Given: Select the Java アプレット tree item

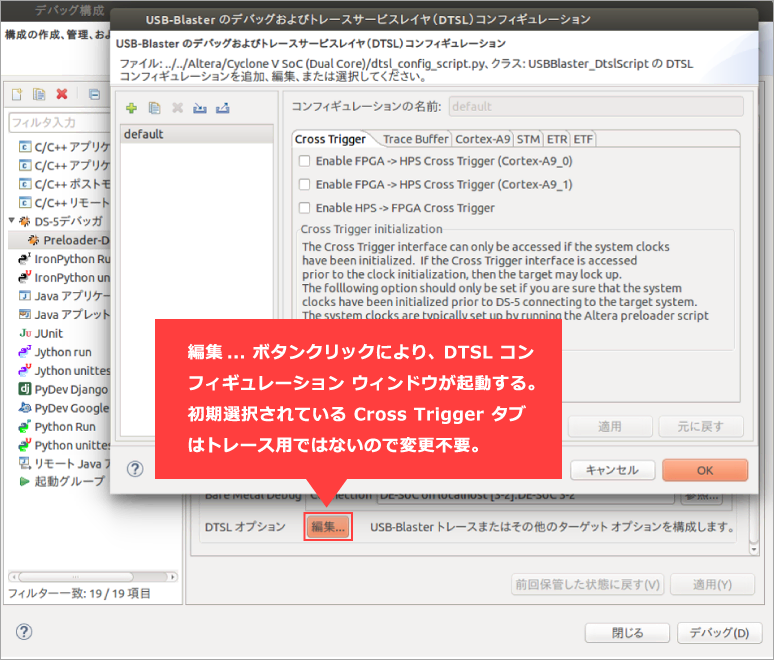Looking at the screenshot, I should coord(64,314).
